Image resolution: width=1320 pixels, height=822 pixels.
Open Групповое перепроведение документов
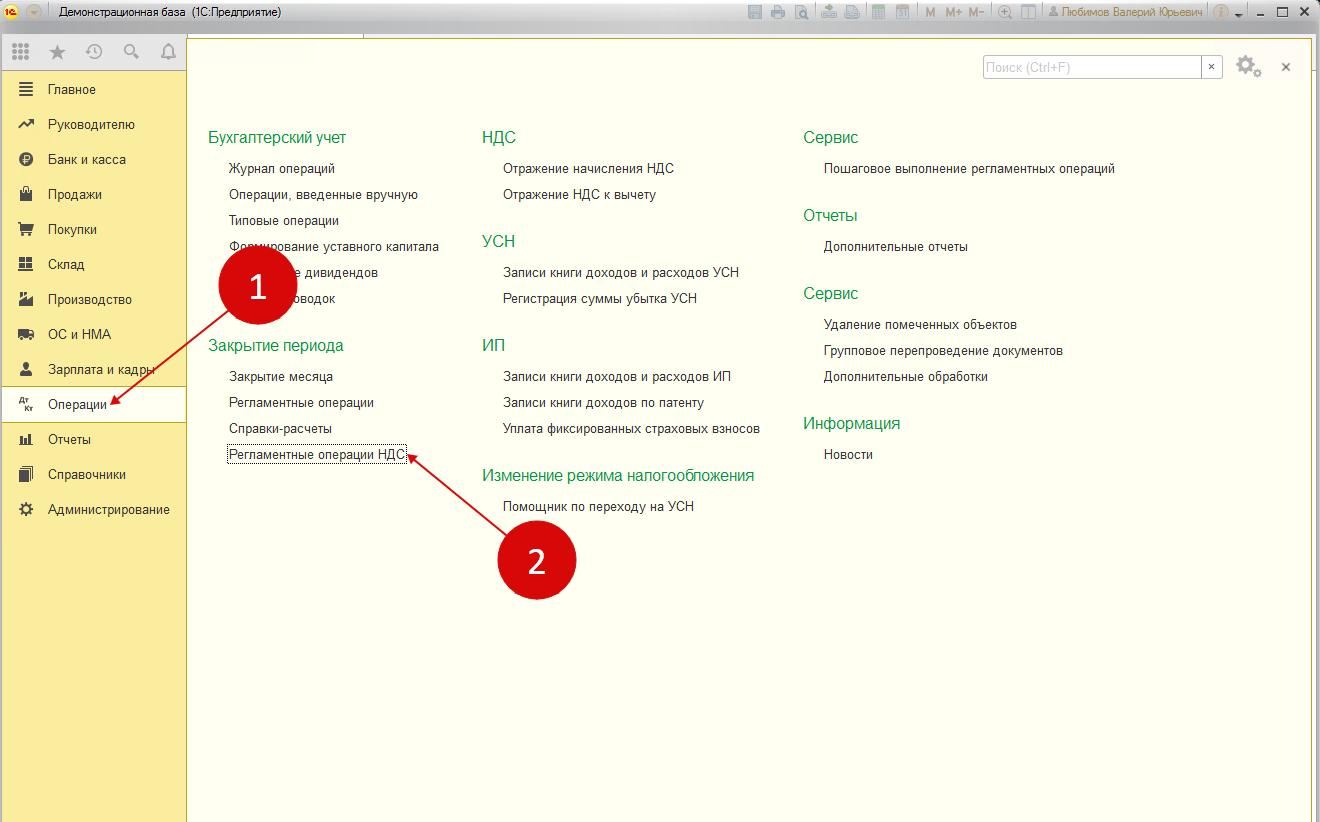tap(943, 351)
